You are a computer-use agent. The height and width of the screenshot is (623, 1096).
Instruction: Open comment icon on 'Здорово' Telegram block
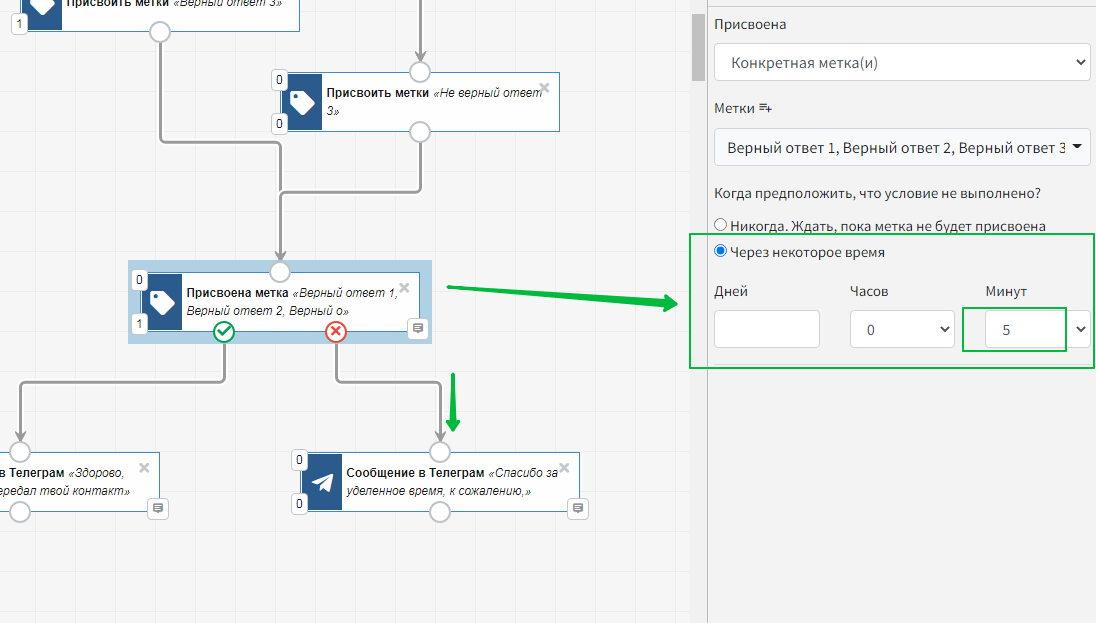158,509
